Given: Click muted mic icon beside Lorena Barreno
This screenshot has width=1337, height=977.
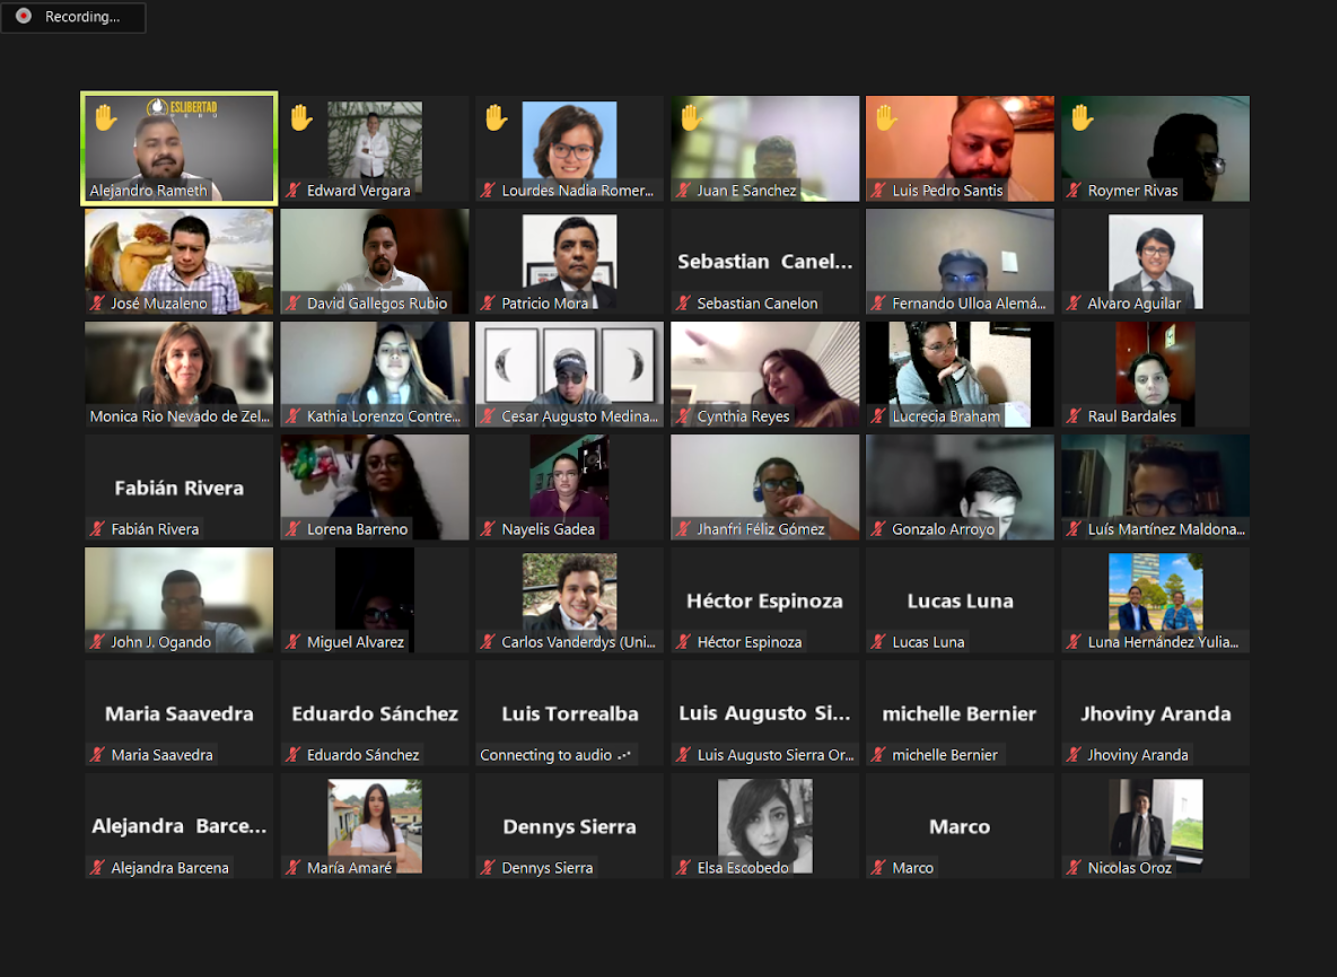Looking at the screenshot, I should [294, 529].
